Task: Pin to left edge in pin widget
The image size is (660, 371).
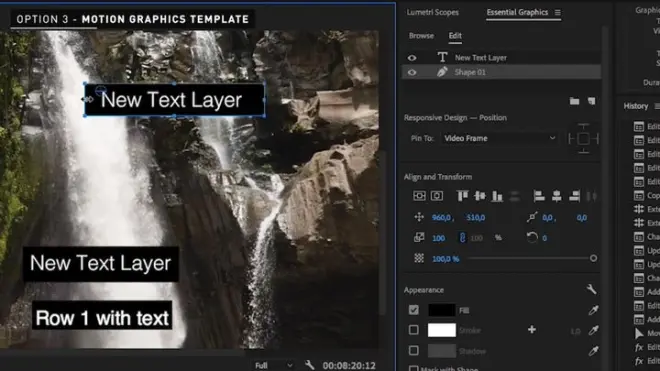Action: tap(571, 138)
